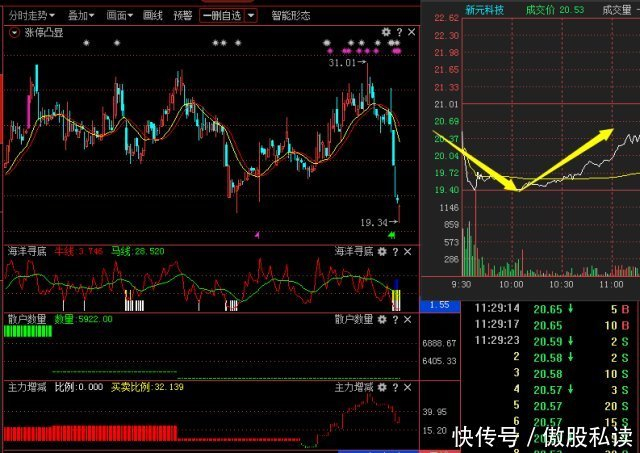Click the magenta arrow marker under chart
Image resolution: width=640 pixels, height=453 pixels.
(x=257, y=235)
